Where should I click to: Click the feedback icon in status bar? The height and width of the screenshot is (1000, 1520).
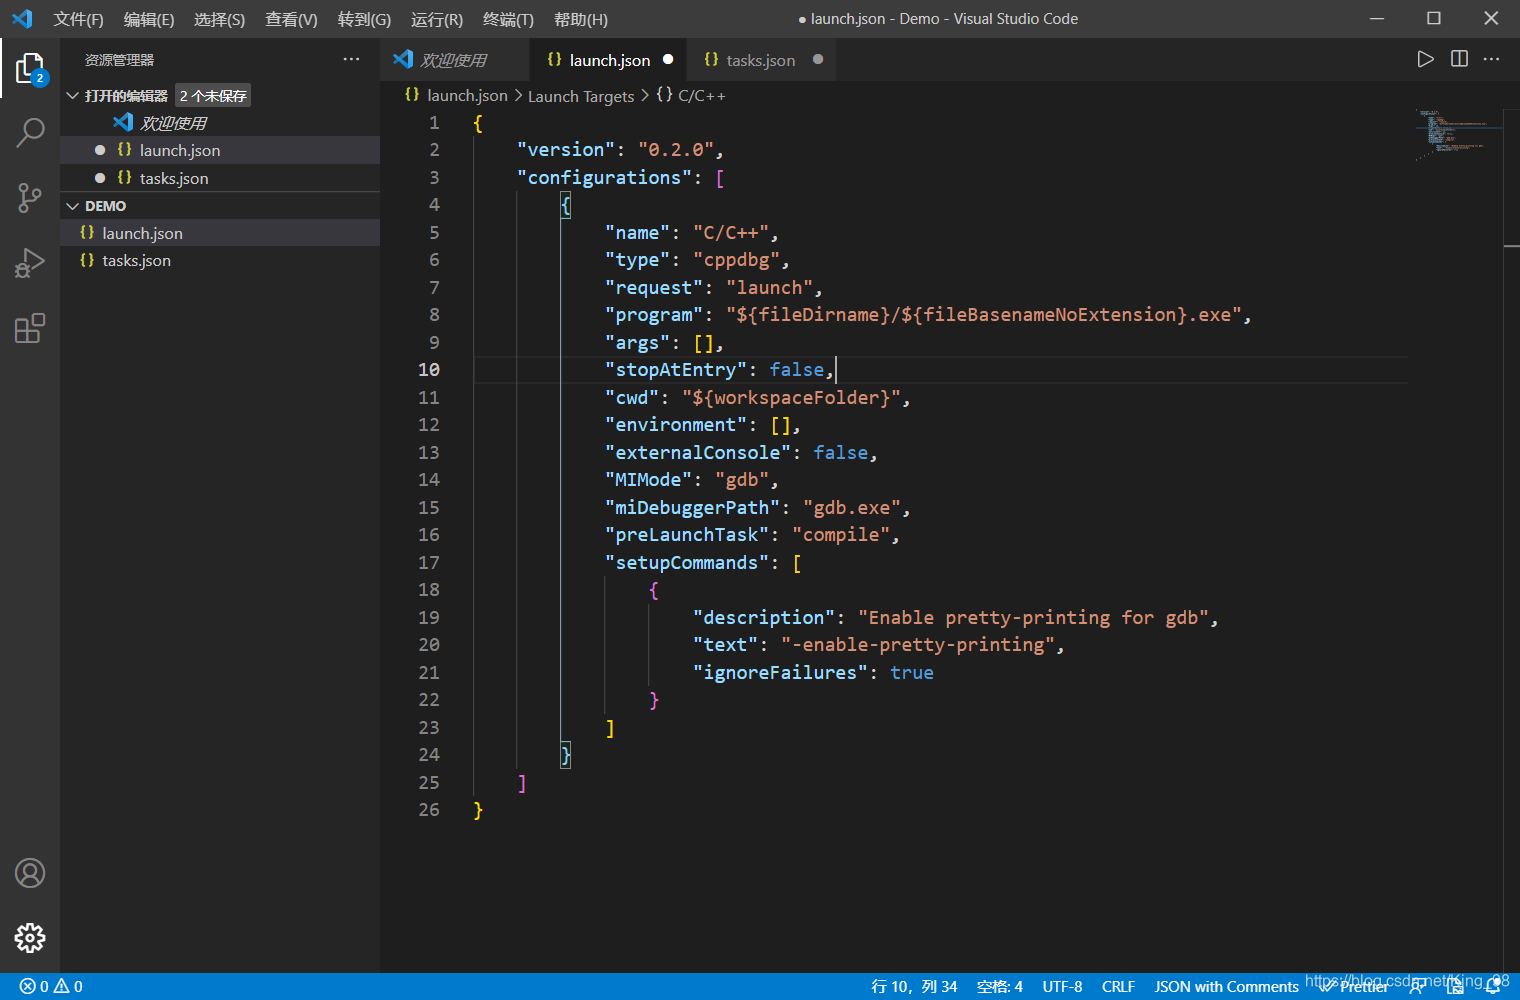[1417, 986]
